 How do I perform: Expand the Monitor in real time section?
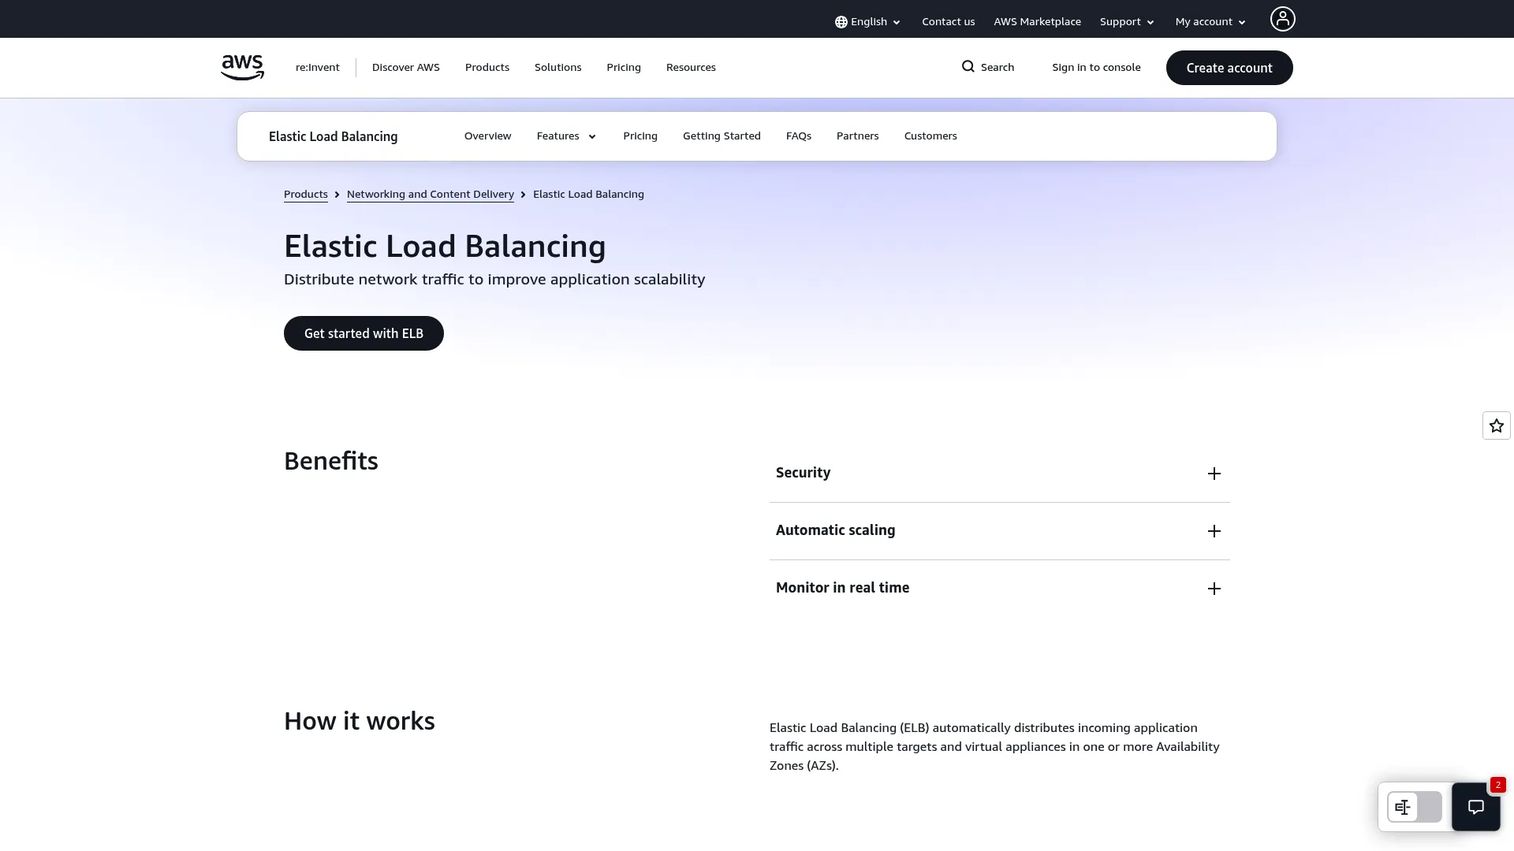(999, 588)
